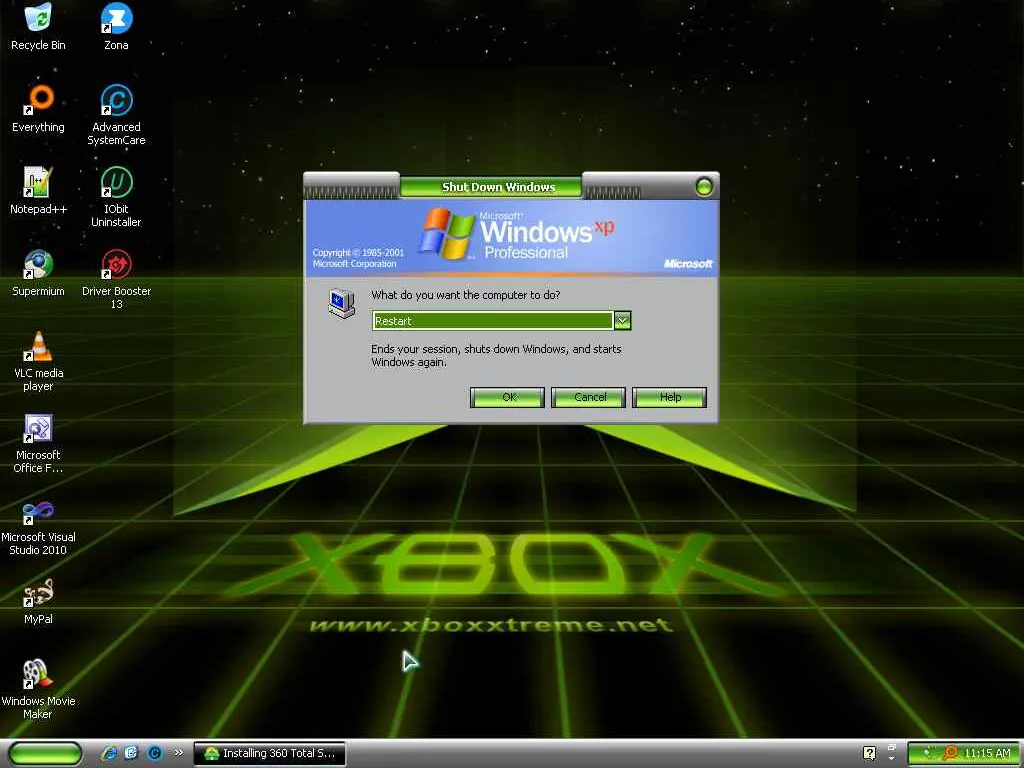Click the green Start button
This screenshot has width=1024, height=768.
45,754
